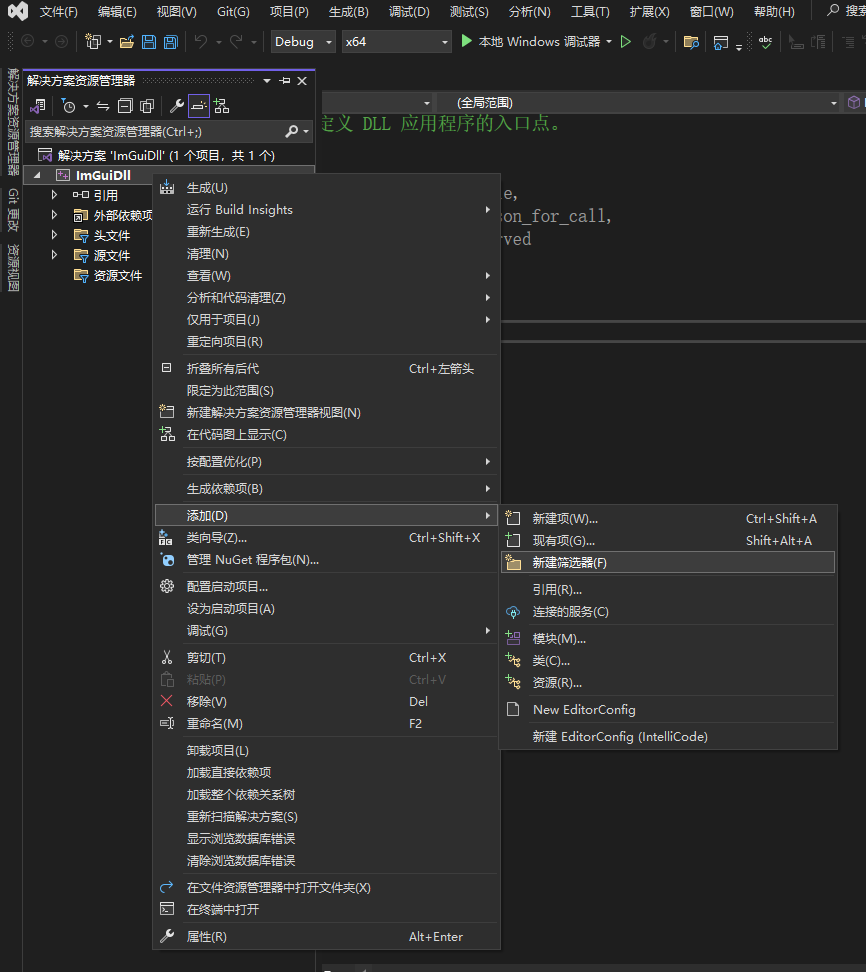Image resolution: width=866 pixels, height=972 pixels.
Task: Select 卸载项目(L) in context menu
Action: 326,751
